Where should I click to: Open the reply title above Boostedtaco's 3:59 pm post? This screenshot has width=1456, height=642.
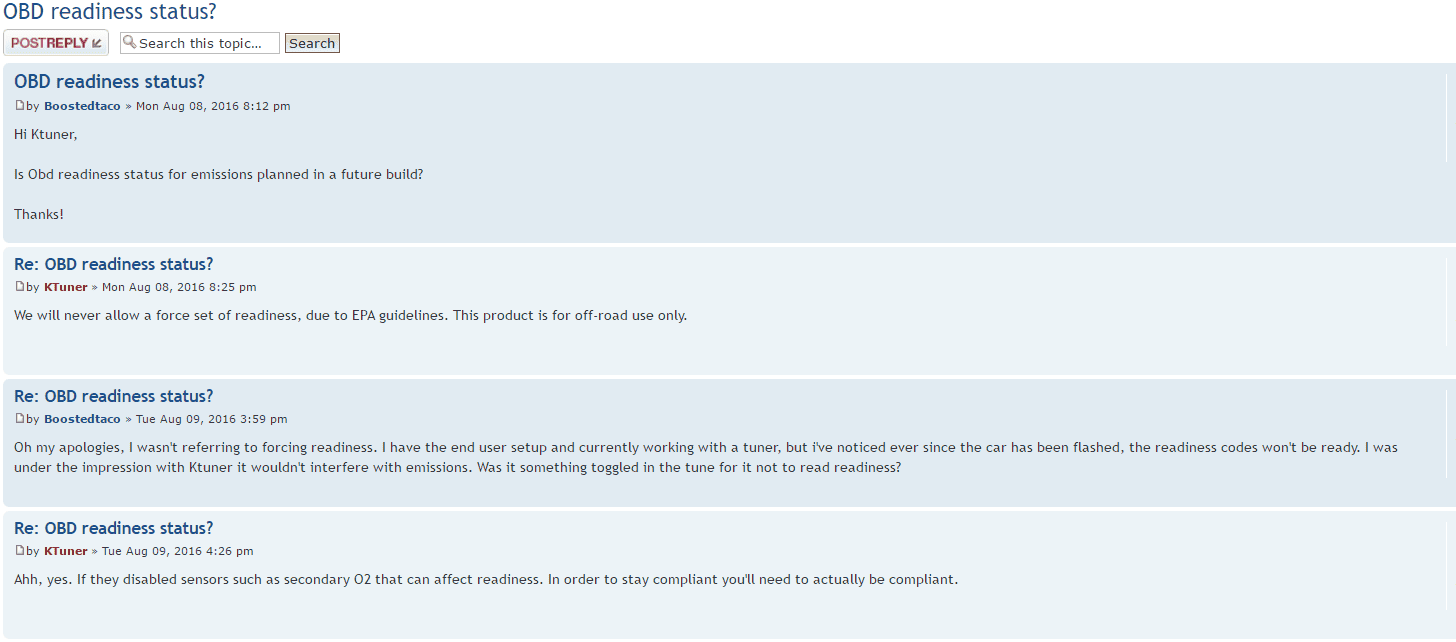coord(113,396)
